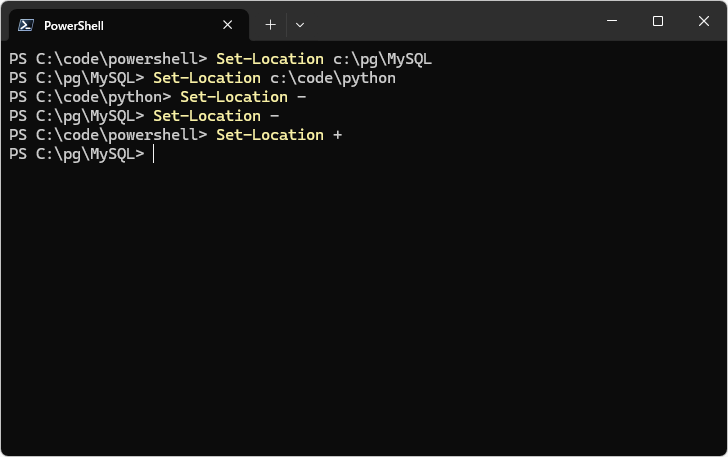Click the plus argument after Set-Location
This screenshot has width=728, height=457.
point(338,135)
